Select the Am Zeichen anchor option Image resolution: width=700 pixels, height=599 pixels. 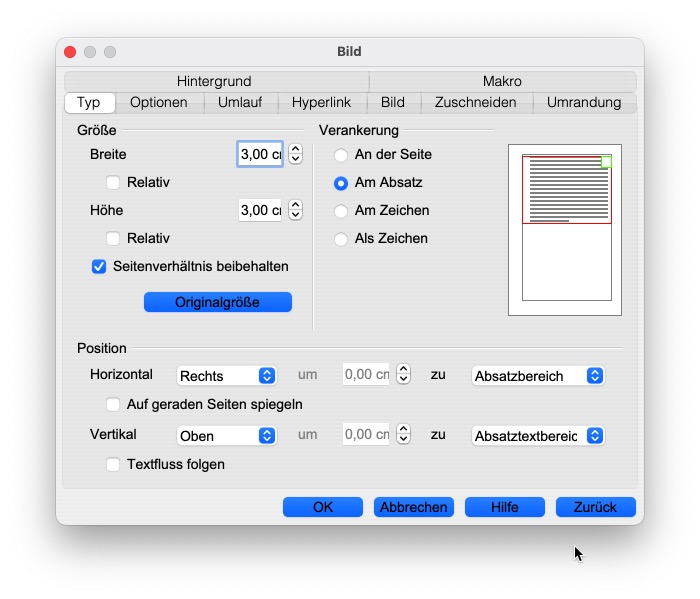[x=341, y=211]
